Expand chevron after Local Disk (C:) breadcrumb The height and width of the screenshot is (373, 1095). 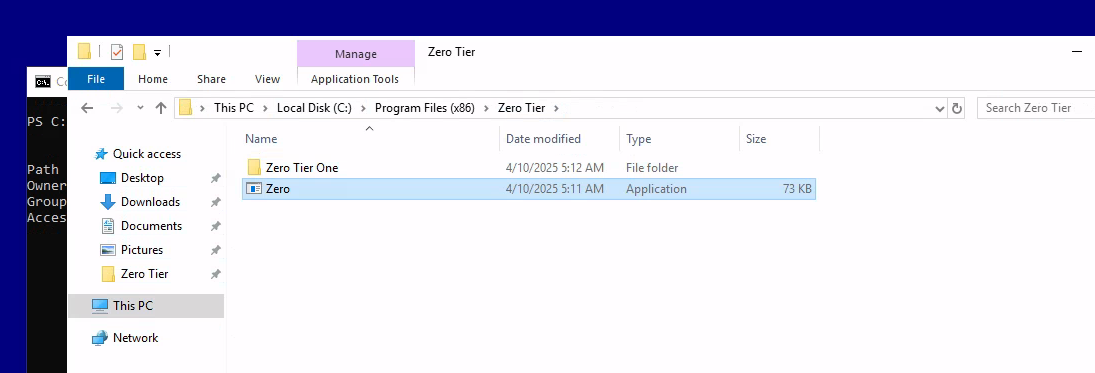(363, 108)
